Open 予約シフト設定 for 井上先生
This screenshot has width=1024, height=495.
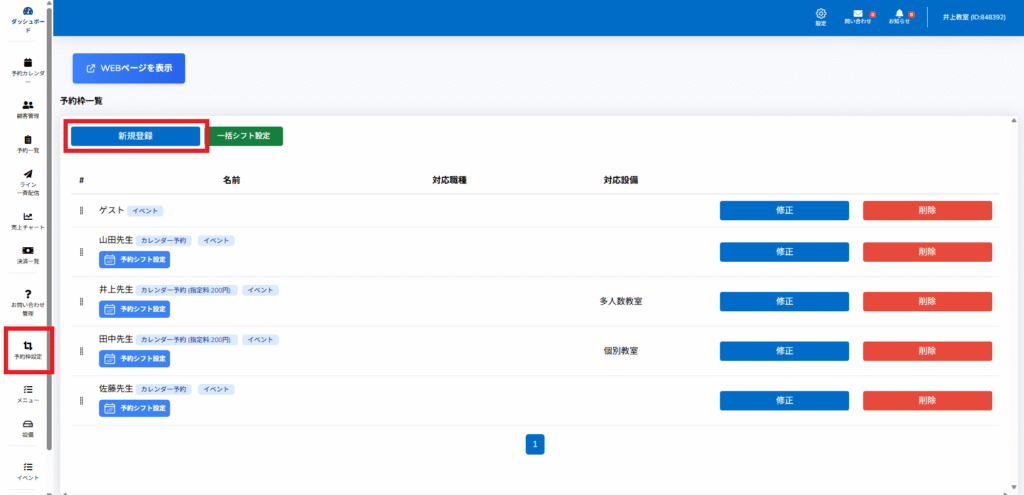point(135,310)
